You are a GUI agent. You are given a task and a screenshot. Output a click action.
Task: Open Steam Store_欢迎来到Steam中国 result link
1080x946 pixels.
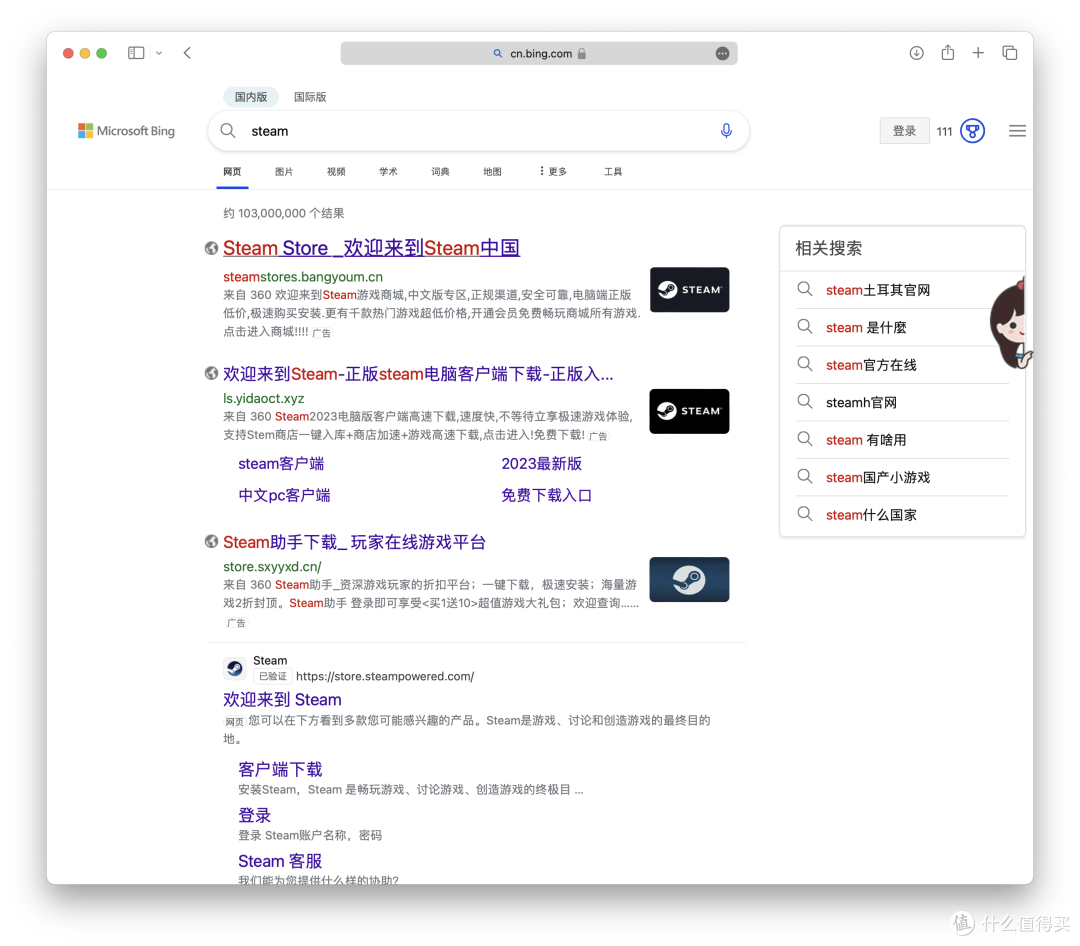pos(371,248)
